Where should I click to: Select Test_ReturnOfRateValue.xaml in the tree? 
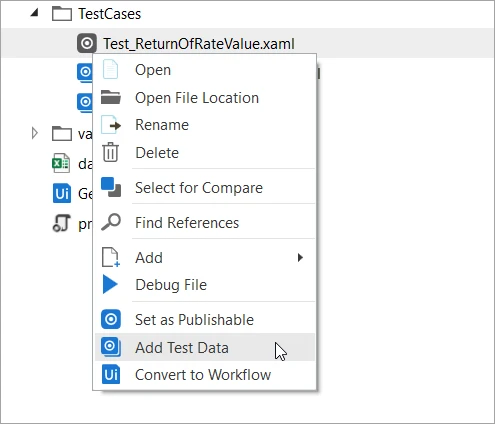[x=199, y=44]
